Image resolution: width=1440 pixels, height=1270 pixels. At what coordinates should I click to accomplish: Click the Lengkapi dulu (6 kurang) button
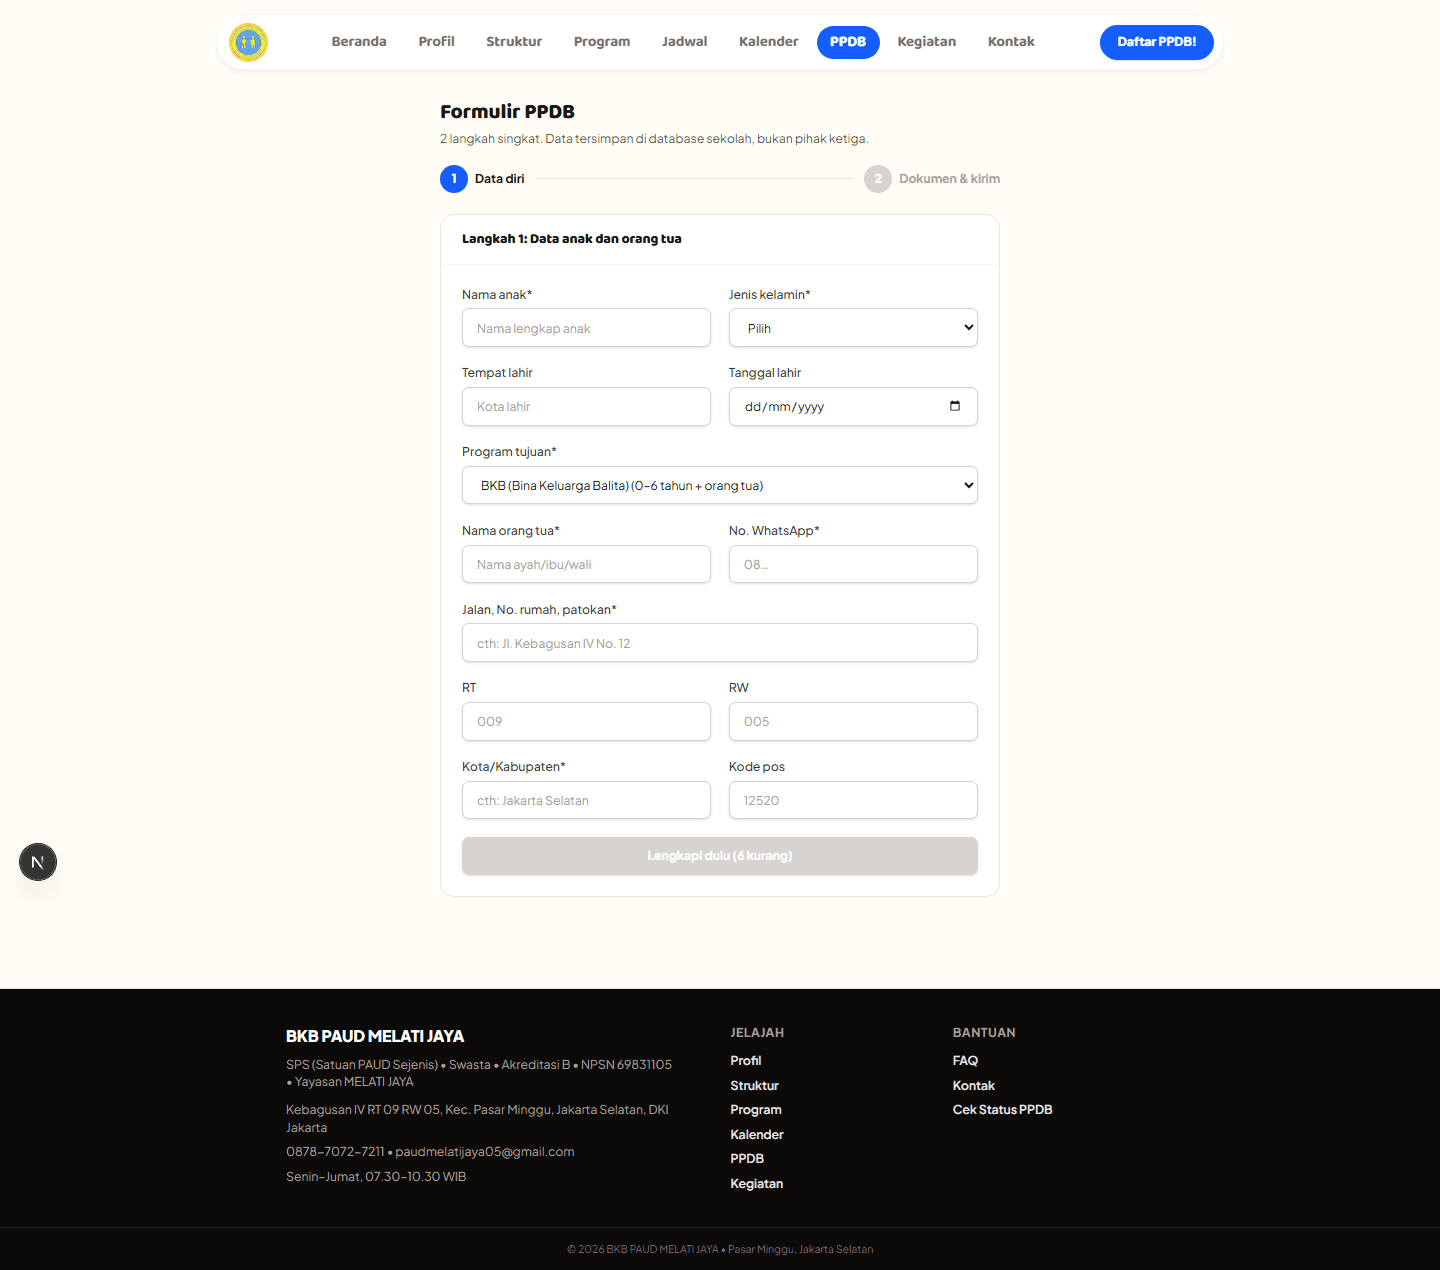coord(720,856)
